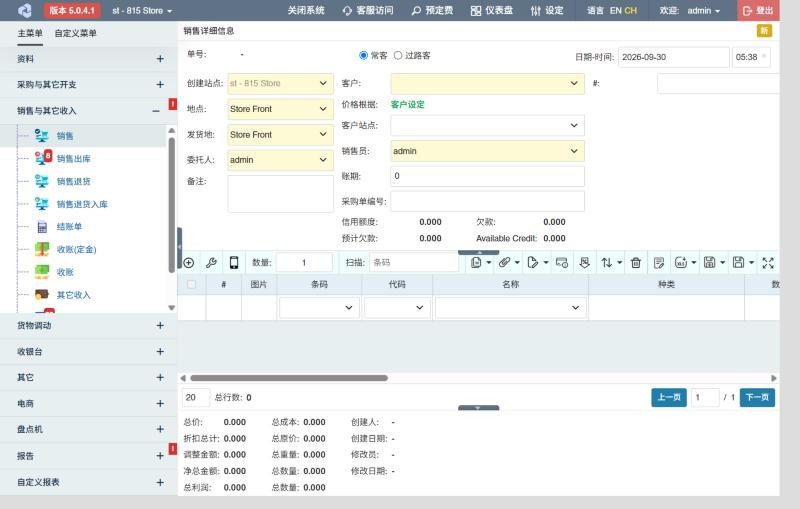Viewport: 800px width, 509px height.
Task: Click the 登出 logout button
Action: (758, 10)
